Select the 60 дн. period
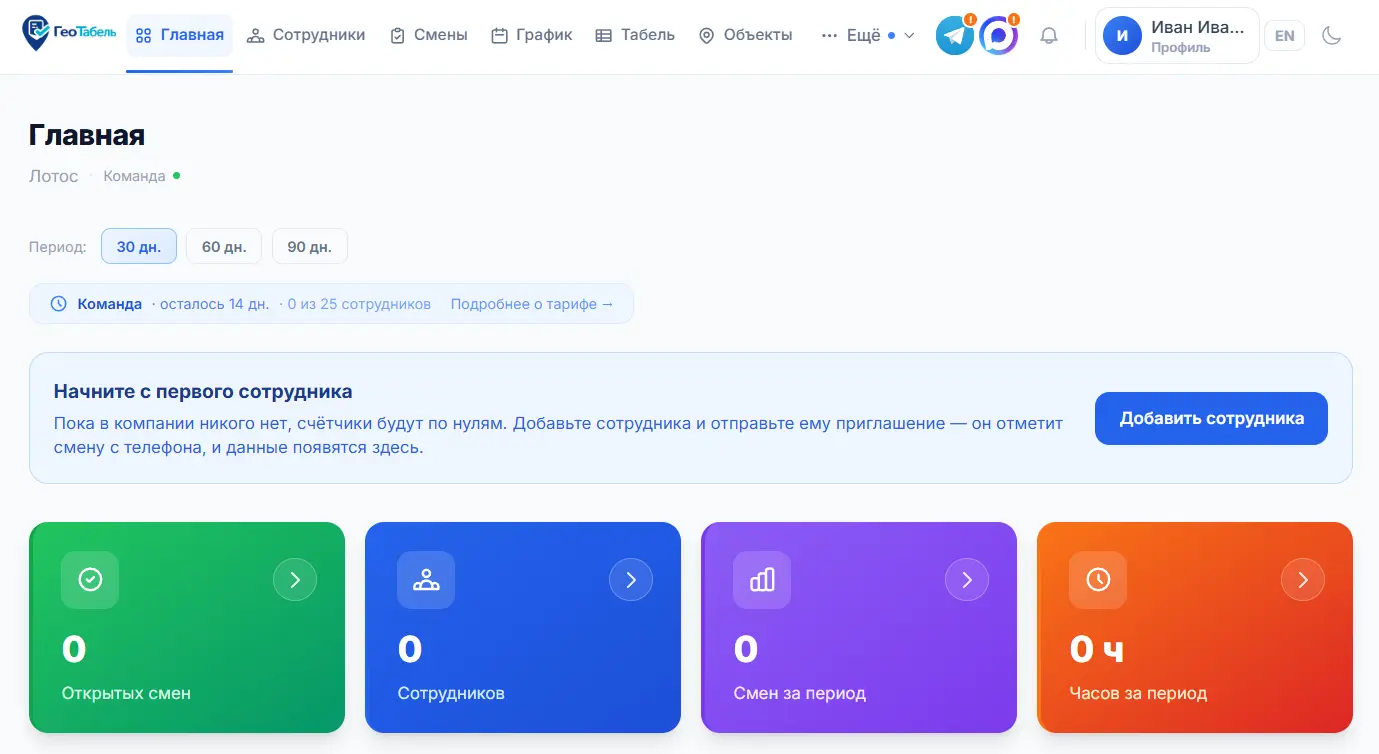 coord(224,246)
